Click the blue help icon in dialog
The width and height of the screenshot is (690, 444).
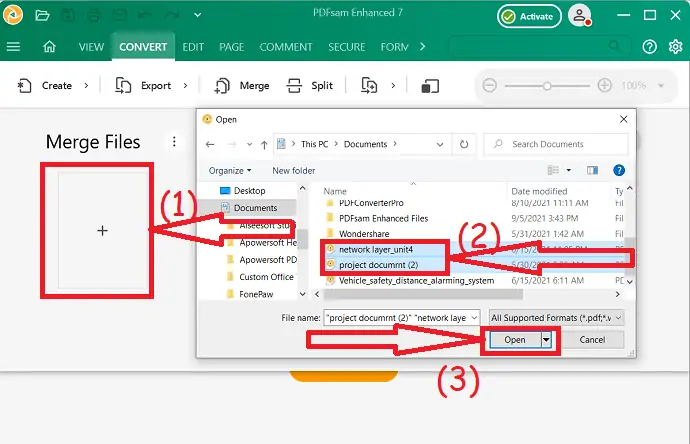tap(619, 170)
